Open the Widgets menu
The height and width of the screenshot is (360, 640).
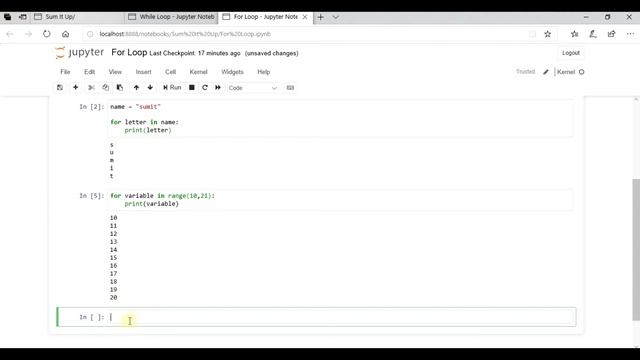tap(232, 72)
